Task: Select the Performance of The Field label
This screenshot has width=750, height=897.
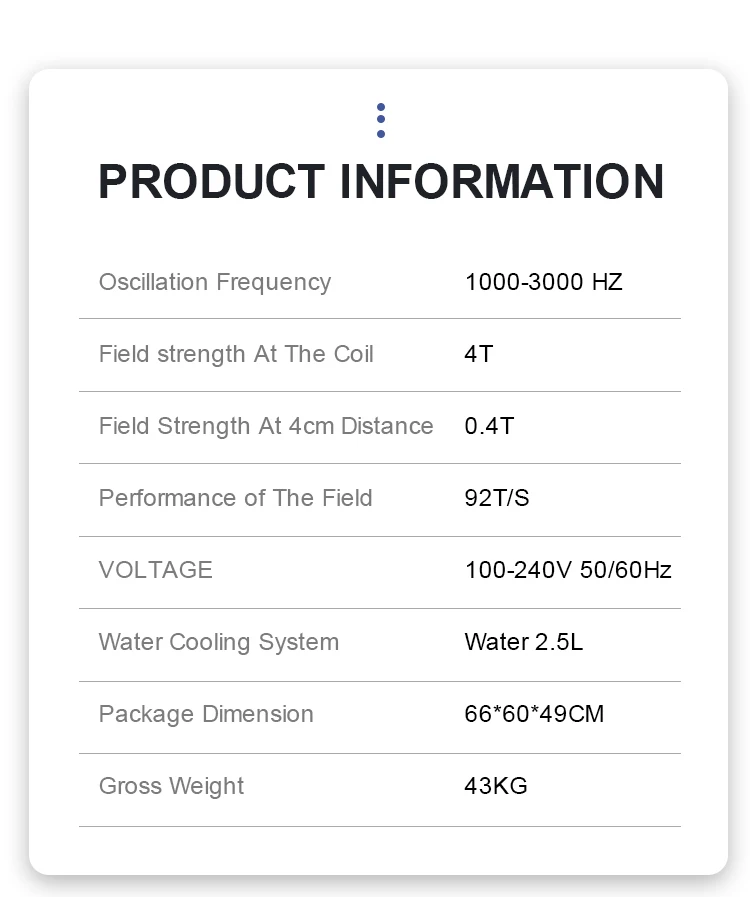Action: pyautogui.click(x=235, y=498)
